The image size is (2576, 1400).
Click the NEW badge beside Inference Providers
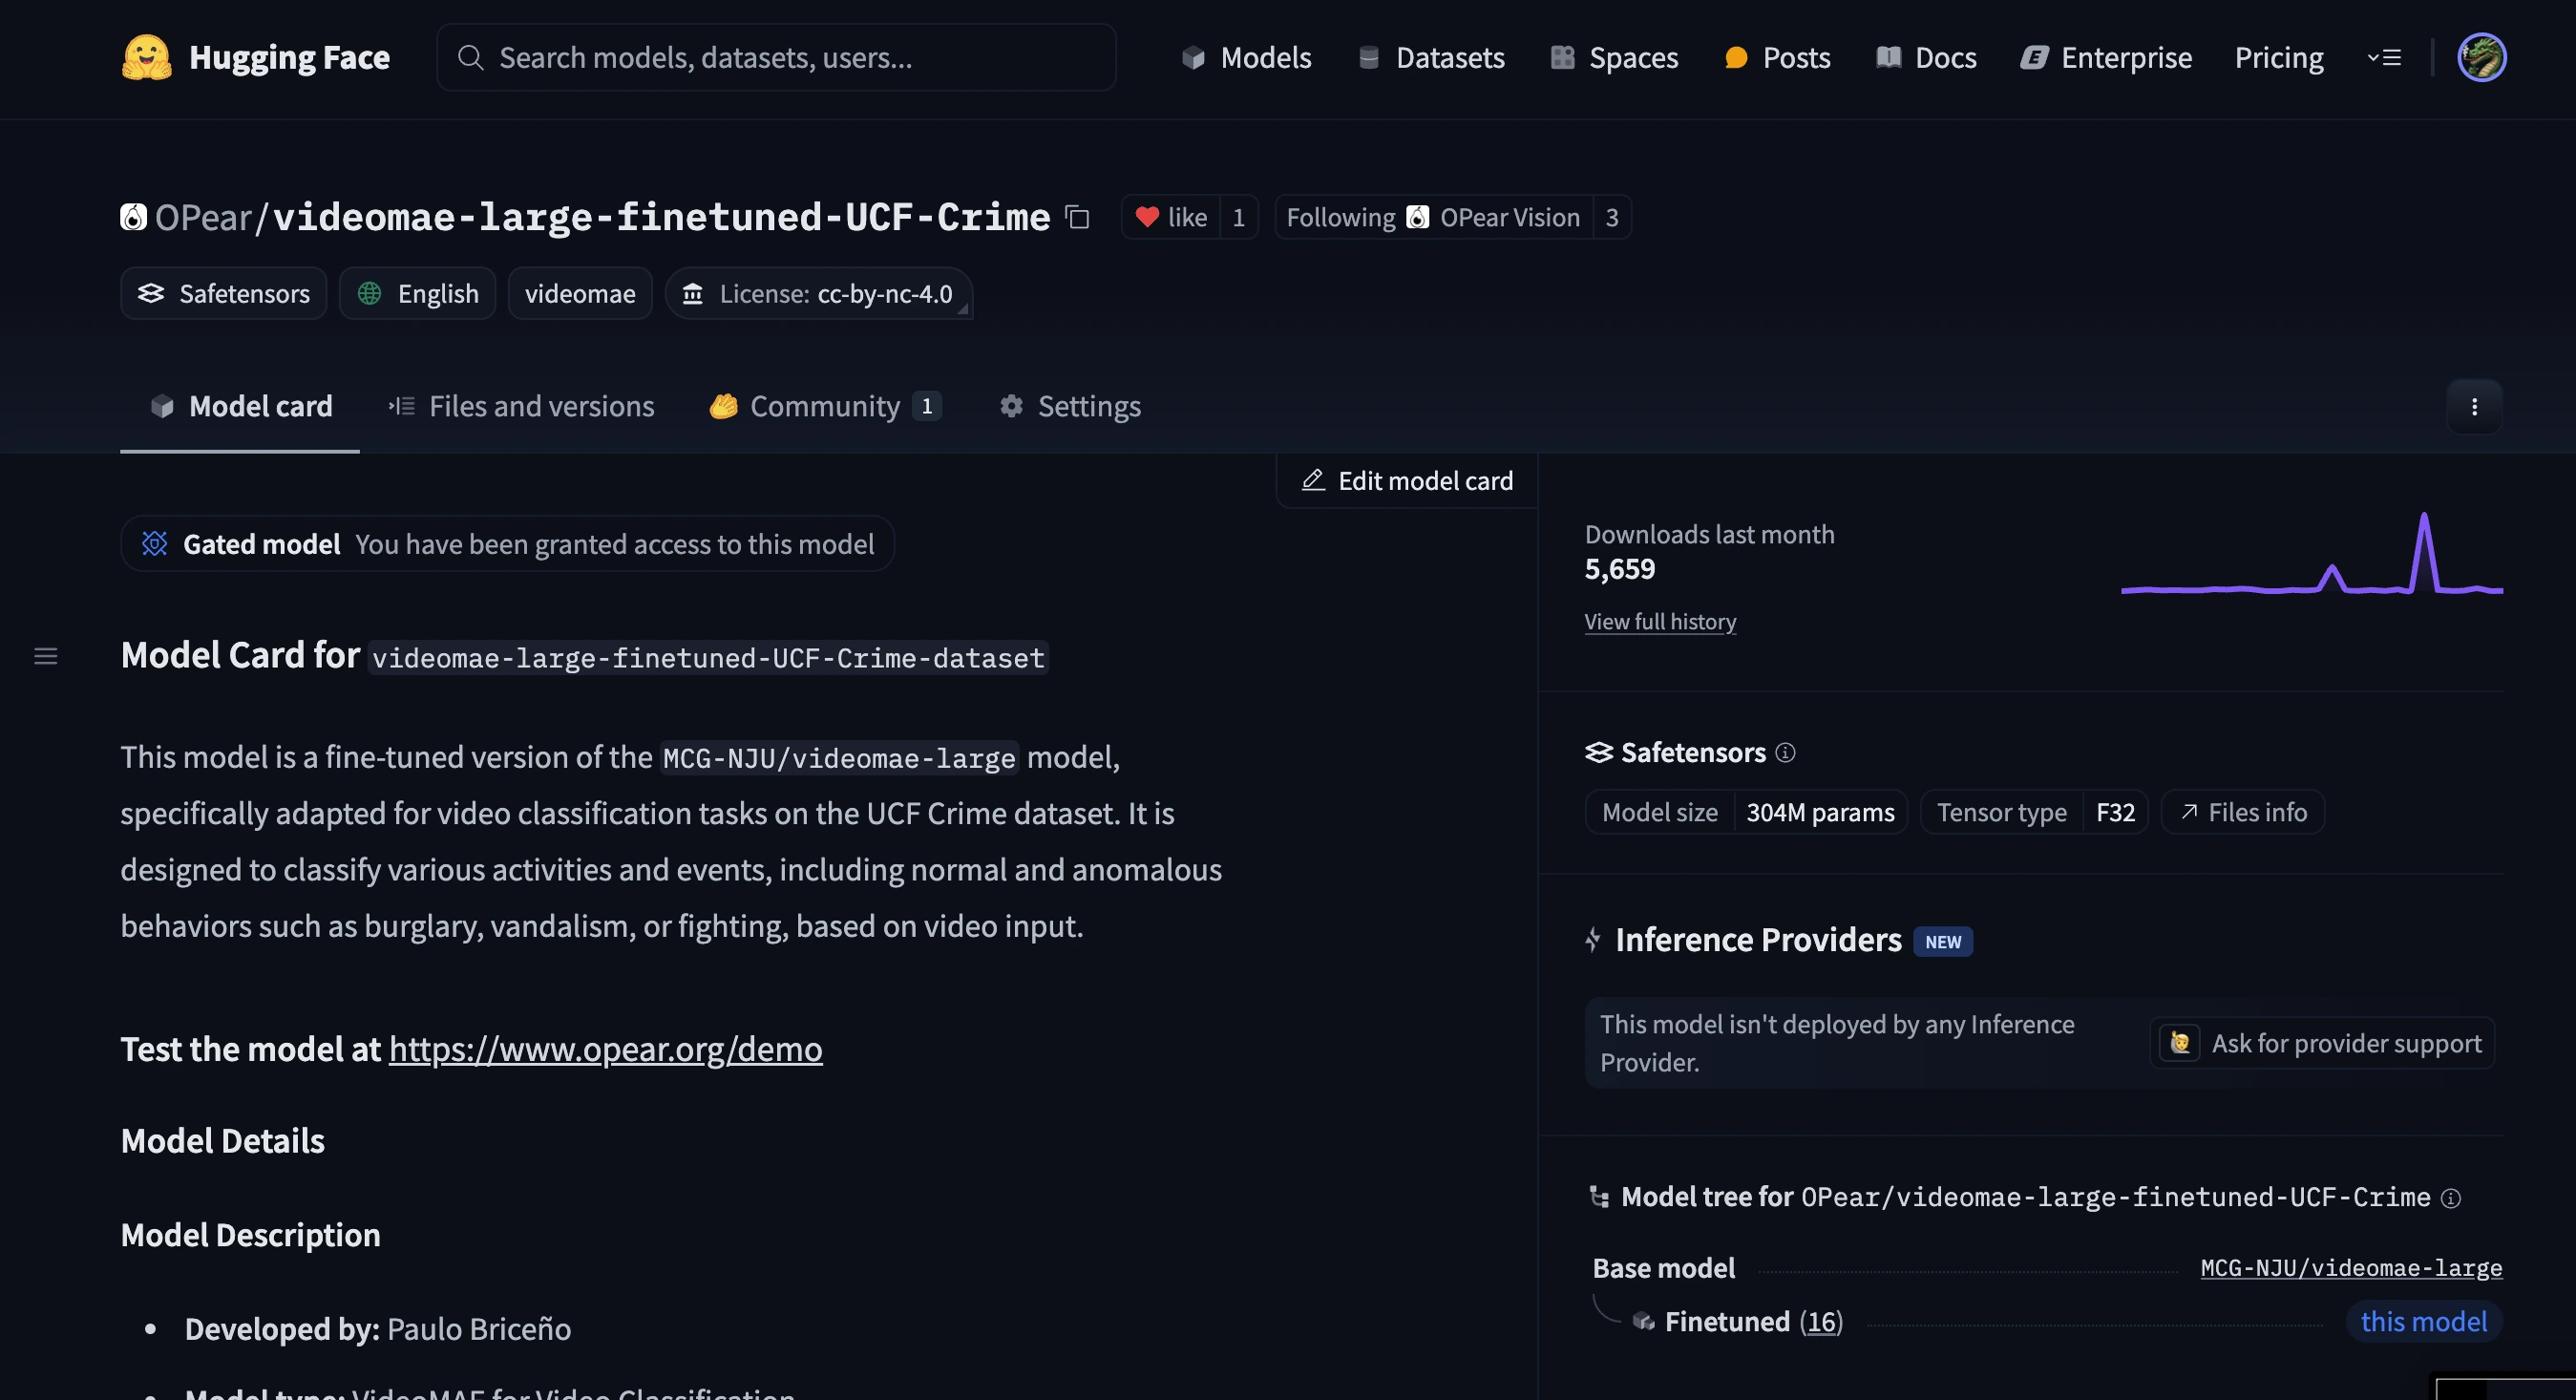click(x=1943, y=941)
